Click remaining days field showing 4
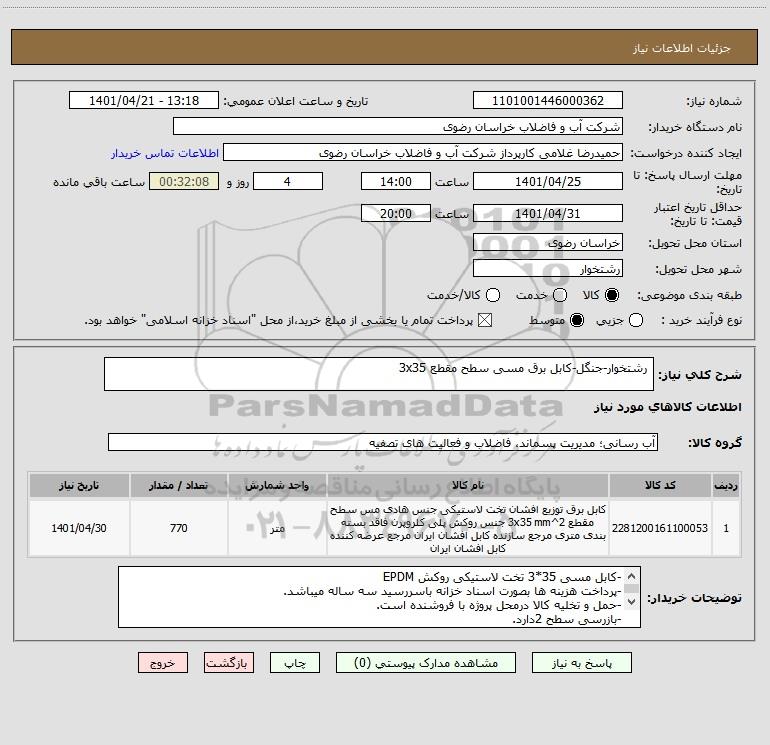 (x=288, y=181)
